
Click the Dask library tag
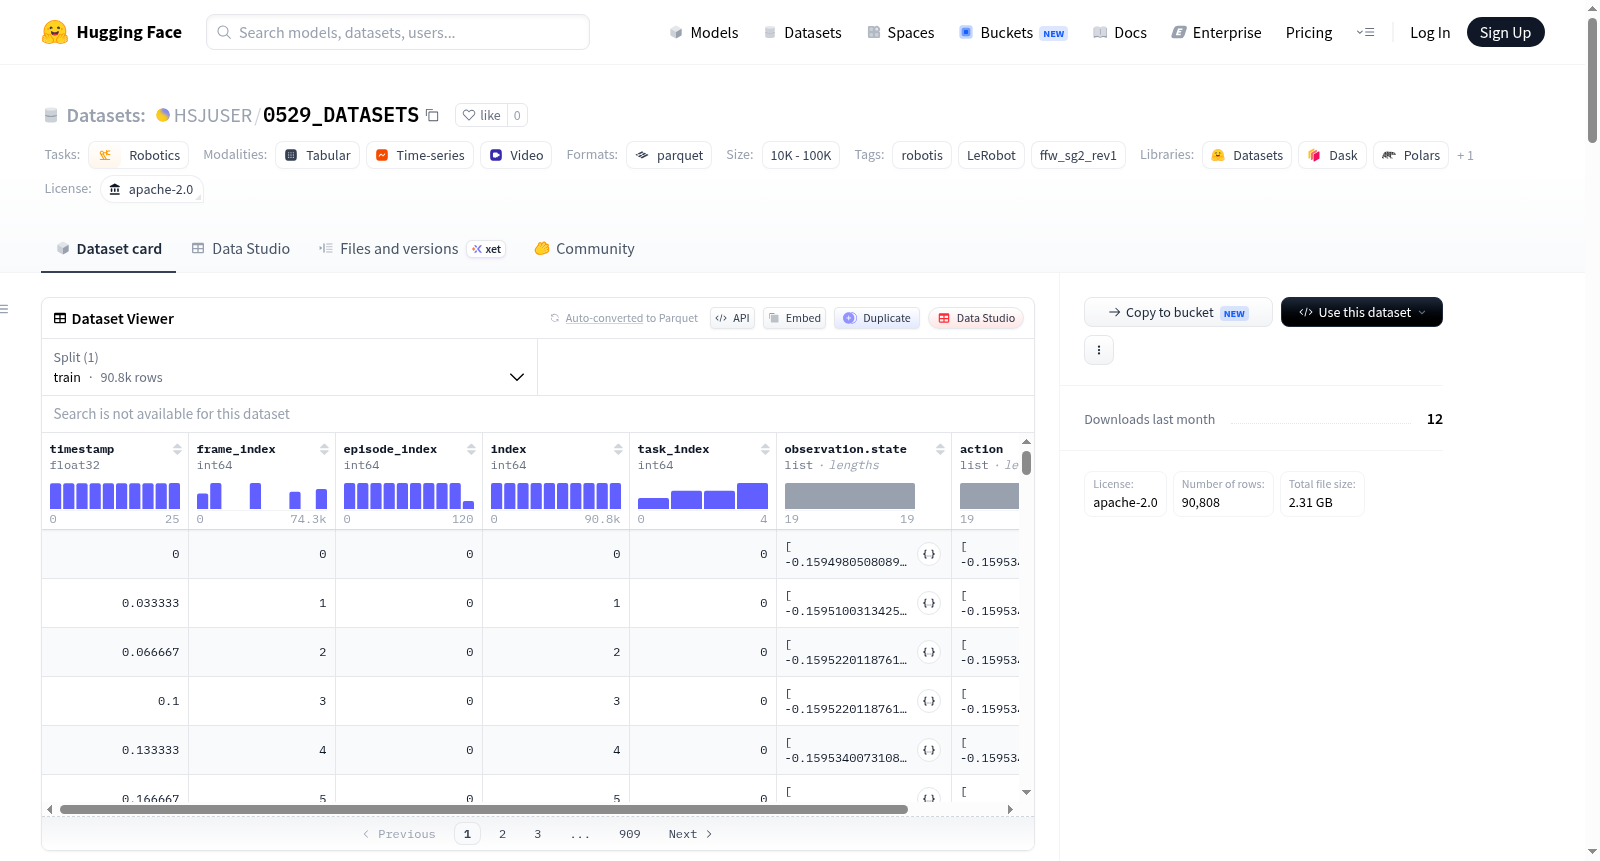pos(1332,155)
